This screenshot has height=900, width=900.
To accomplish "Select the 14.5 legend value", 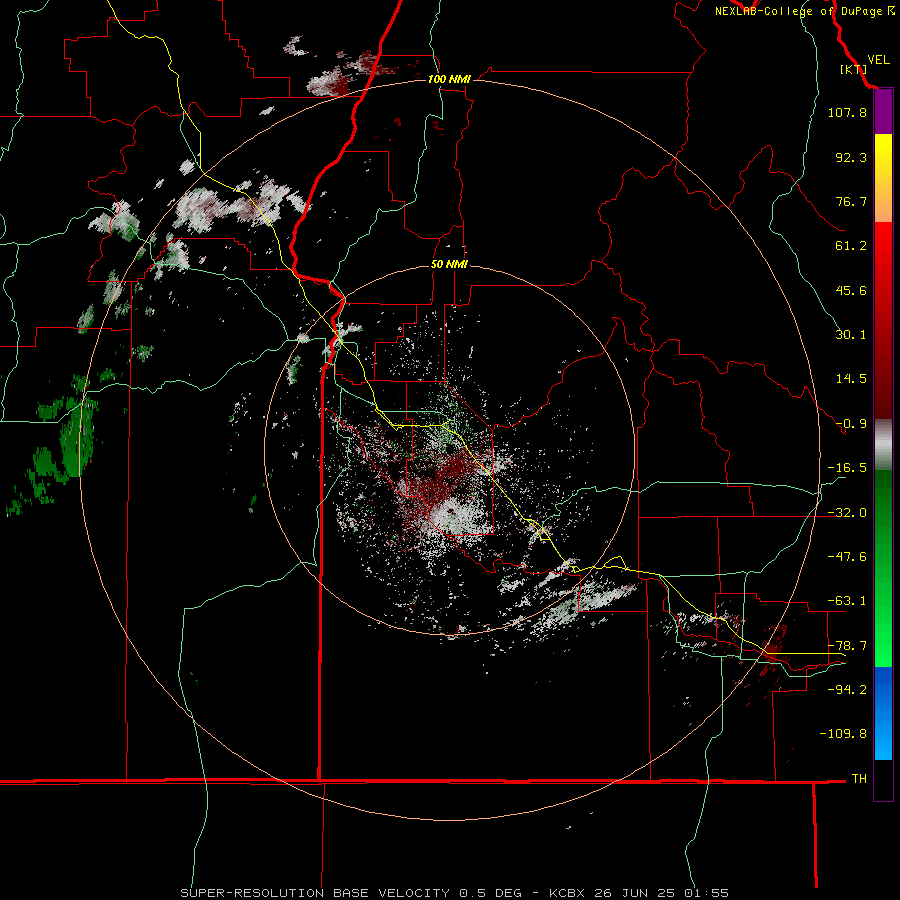I will click(x=851, y=379).
